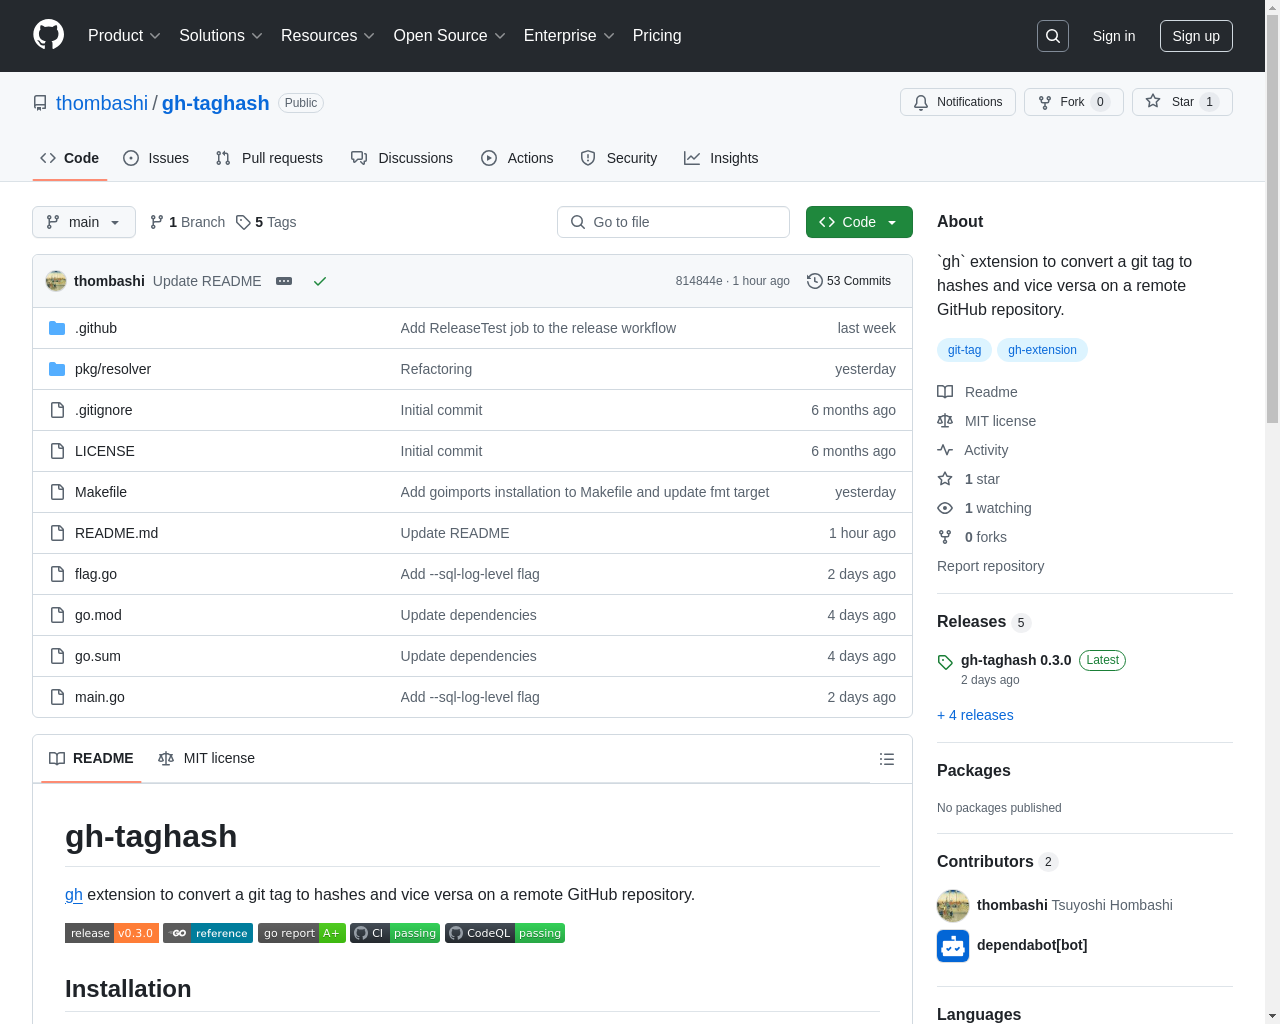This screenshot has width=1280, height=1024.
Task: Open the 1 Branch link
Action: (187, 222)
